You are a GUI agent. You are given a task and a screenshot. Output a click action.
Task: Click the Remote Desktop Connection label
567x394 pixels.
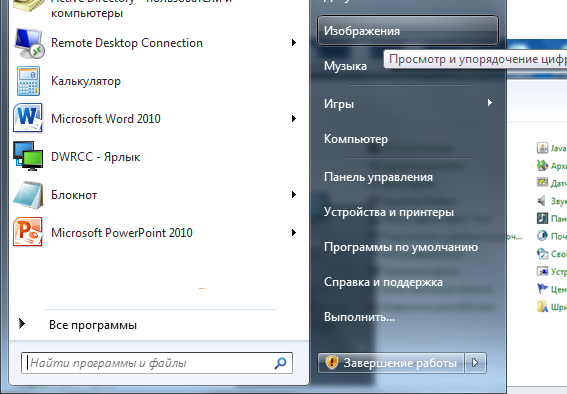[x=127, y=43]
